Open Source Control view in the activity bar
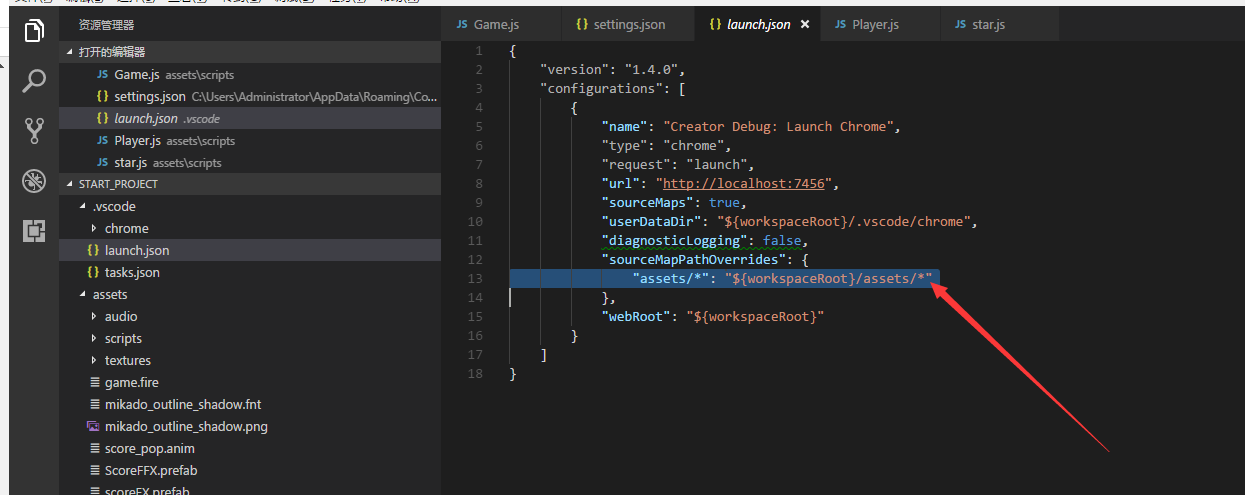1245x495 pixels. point(34,130)
